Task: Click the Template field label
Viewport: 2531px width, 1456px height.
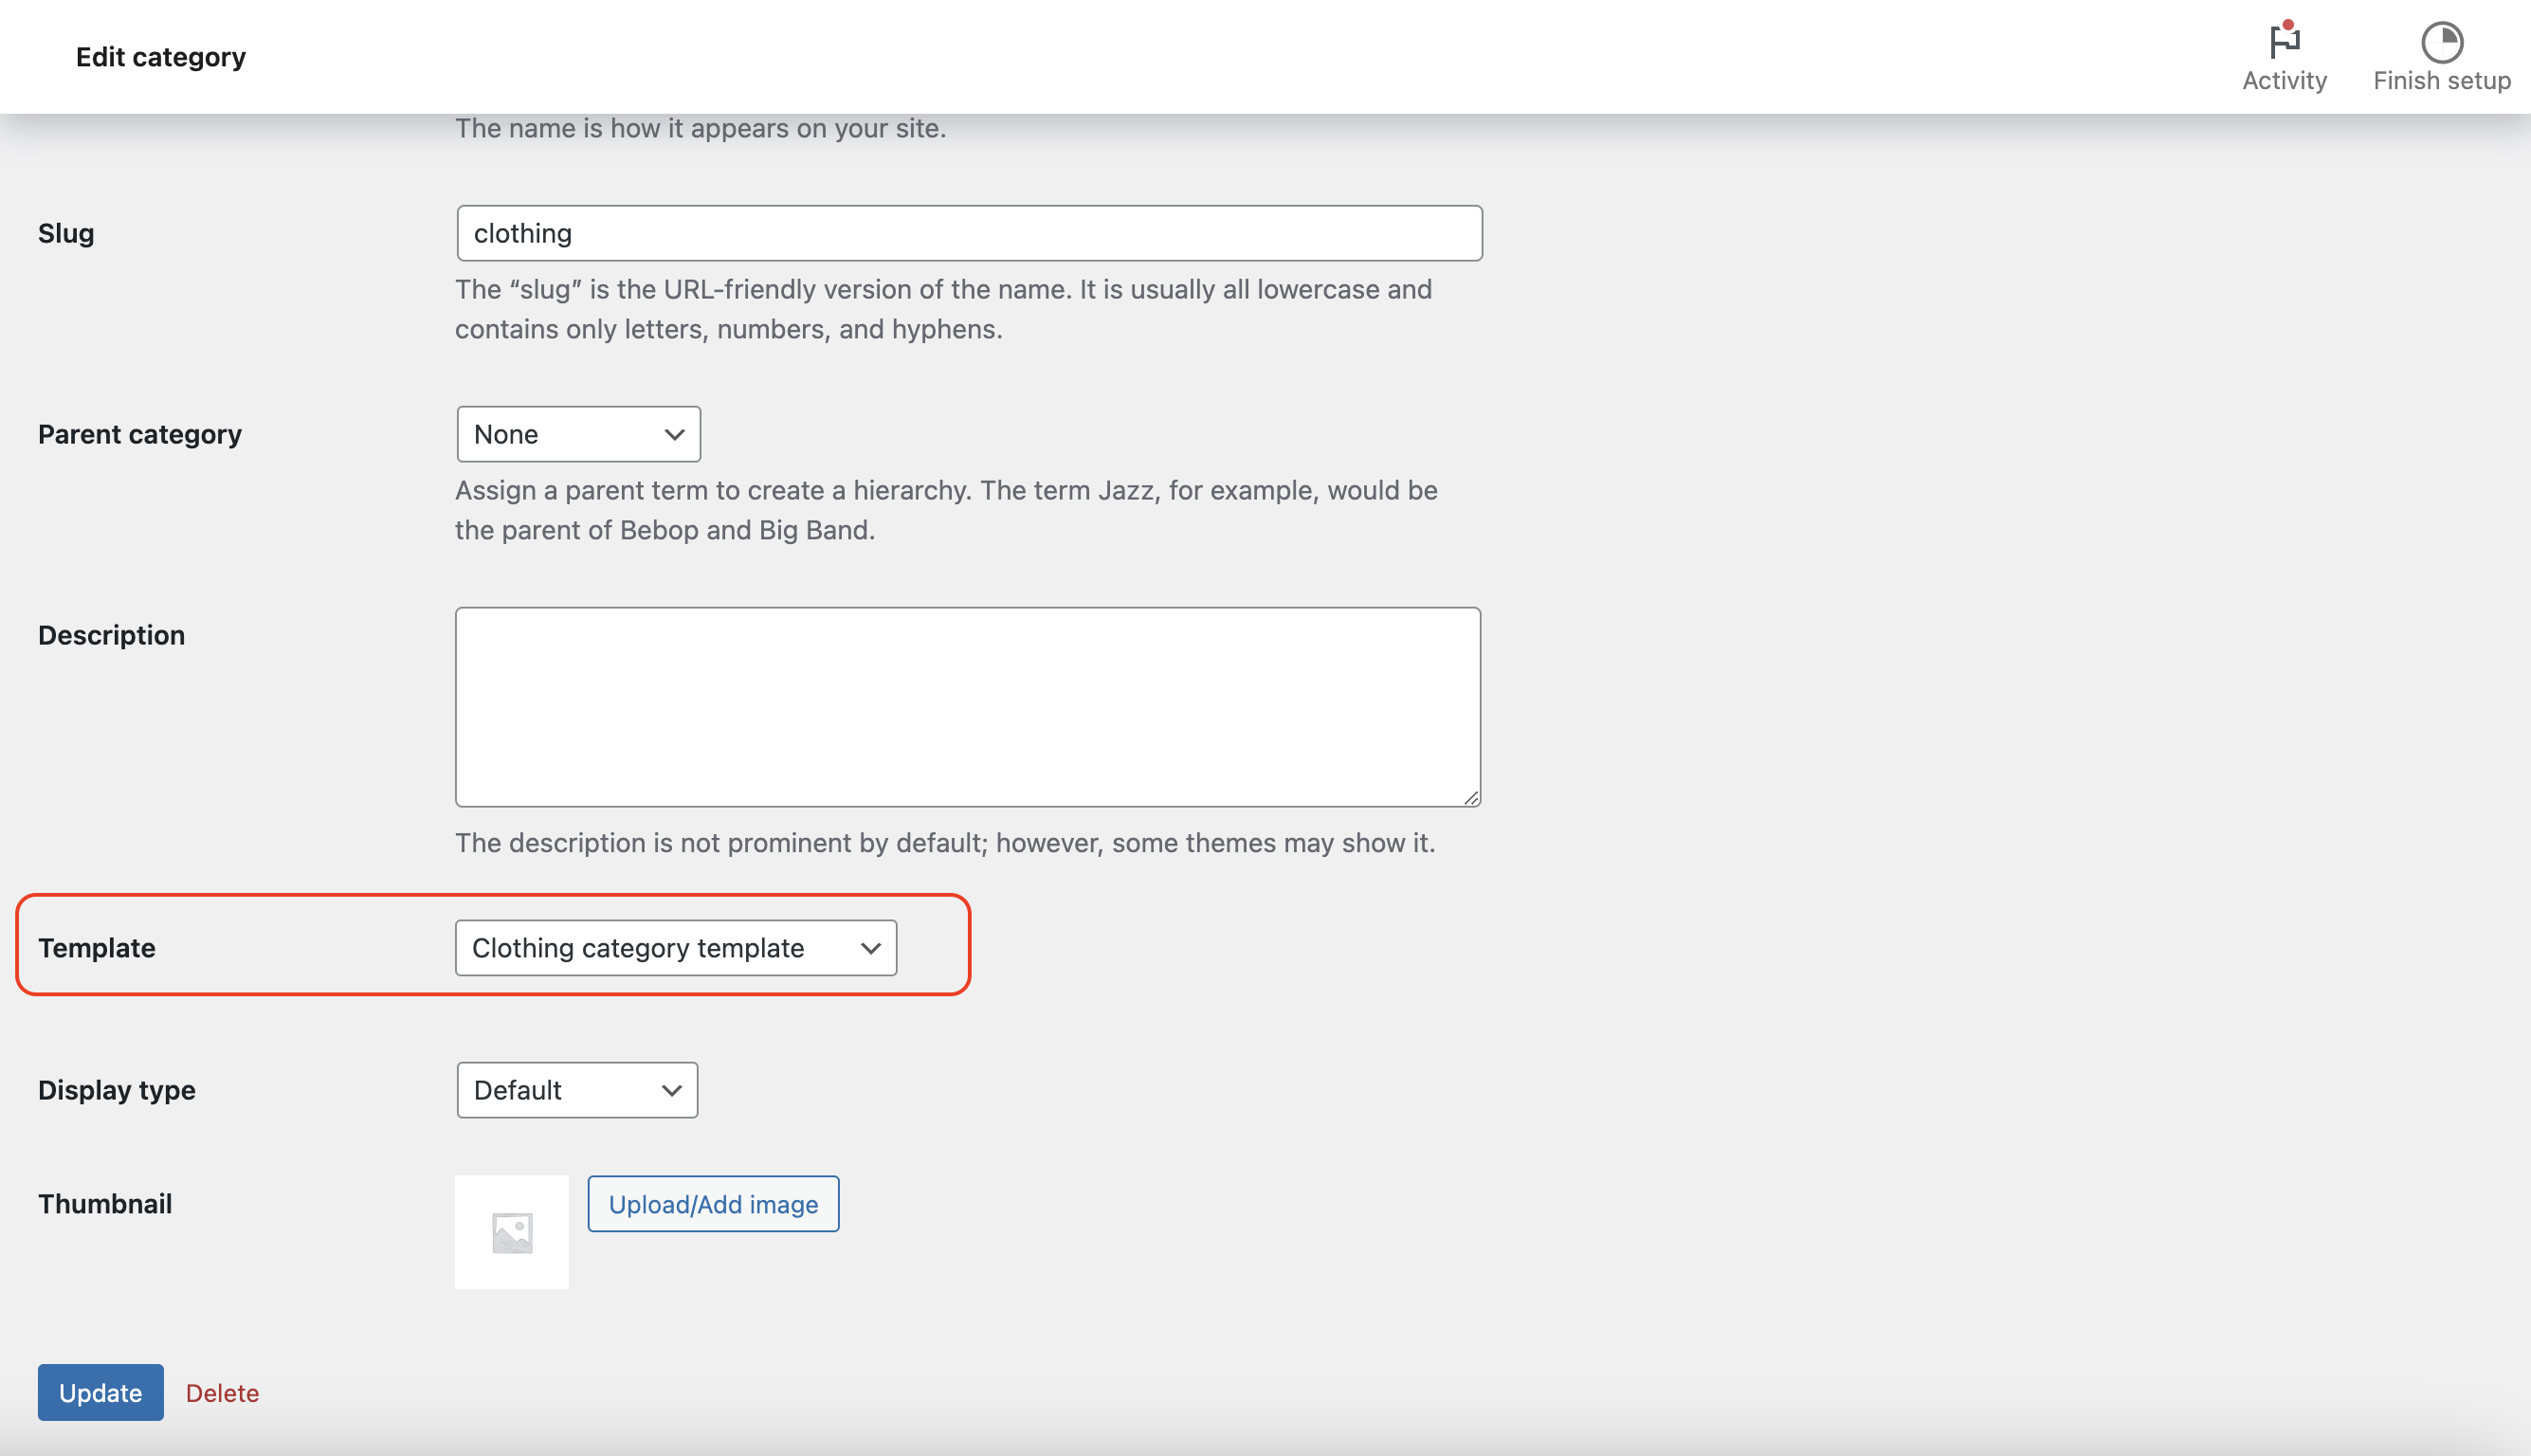Action: coord(97,948)
